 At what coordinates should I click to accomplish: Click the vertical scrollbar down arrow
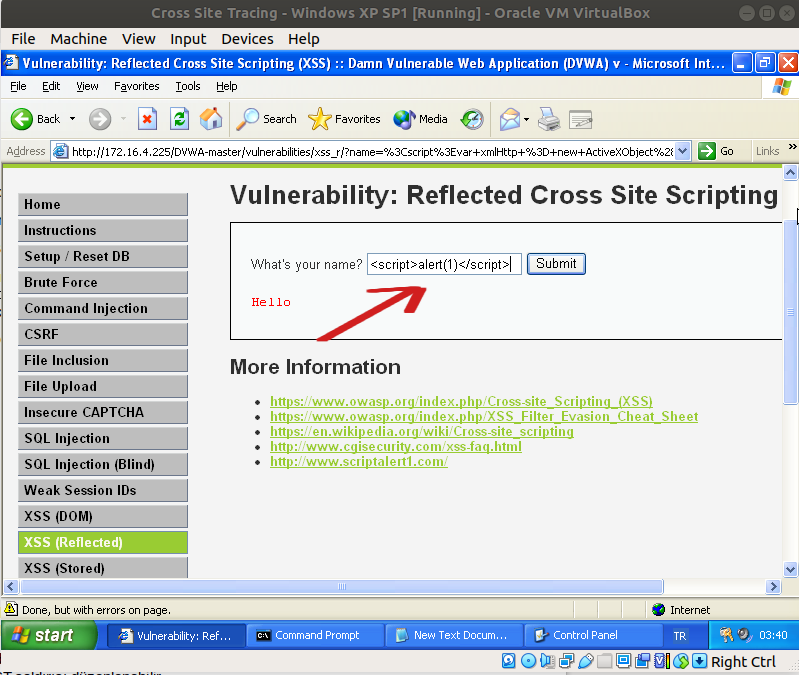pyautogui.click(x=790, y=570)
